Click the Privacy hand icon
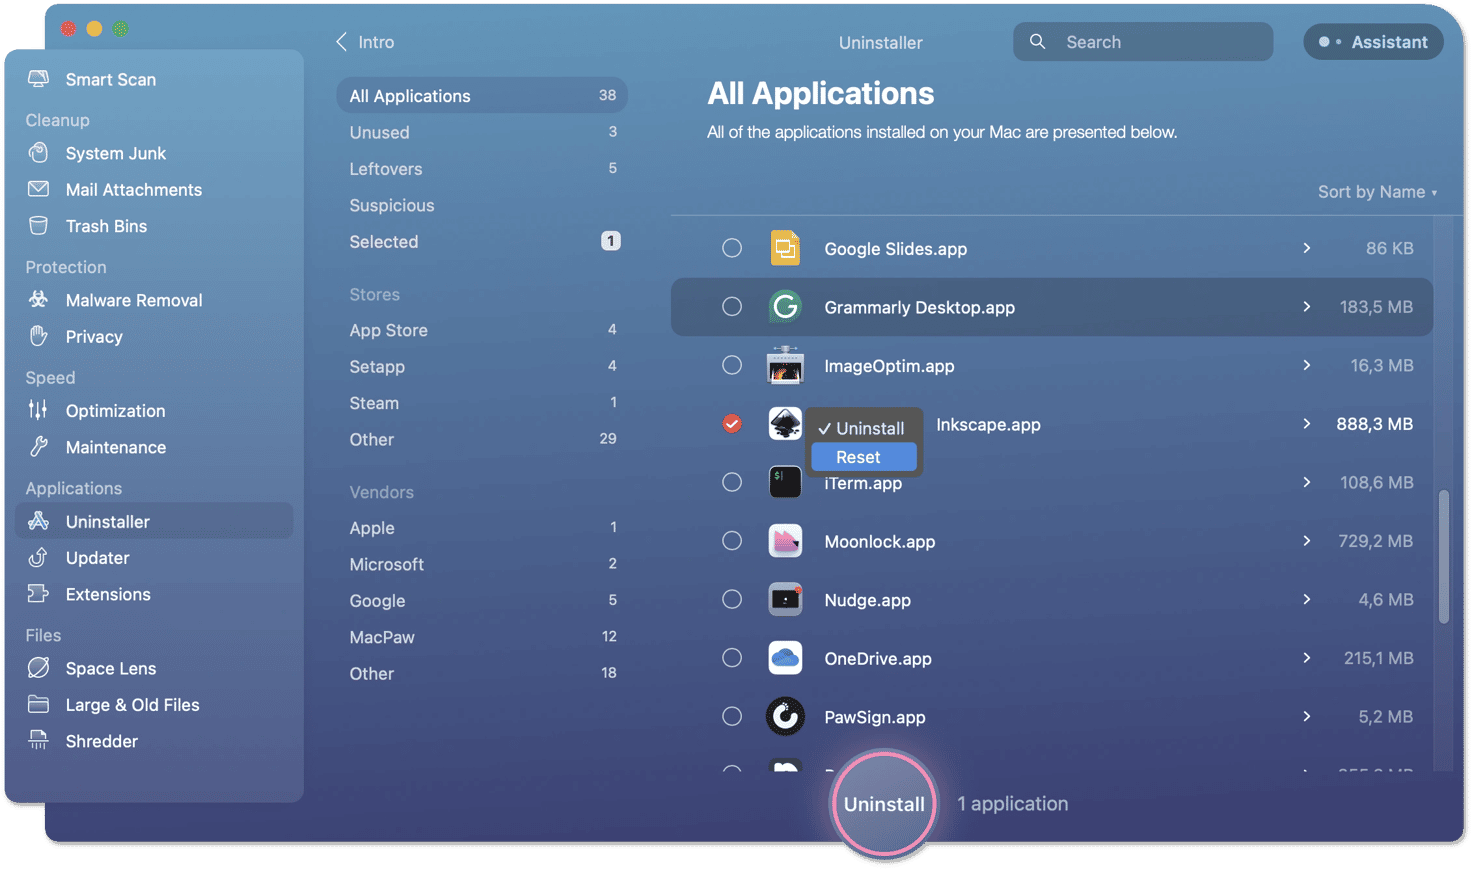Screen dimensions: 1472x869 pos(38,336)
